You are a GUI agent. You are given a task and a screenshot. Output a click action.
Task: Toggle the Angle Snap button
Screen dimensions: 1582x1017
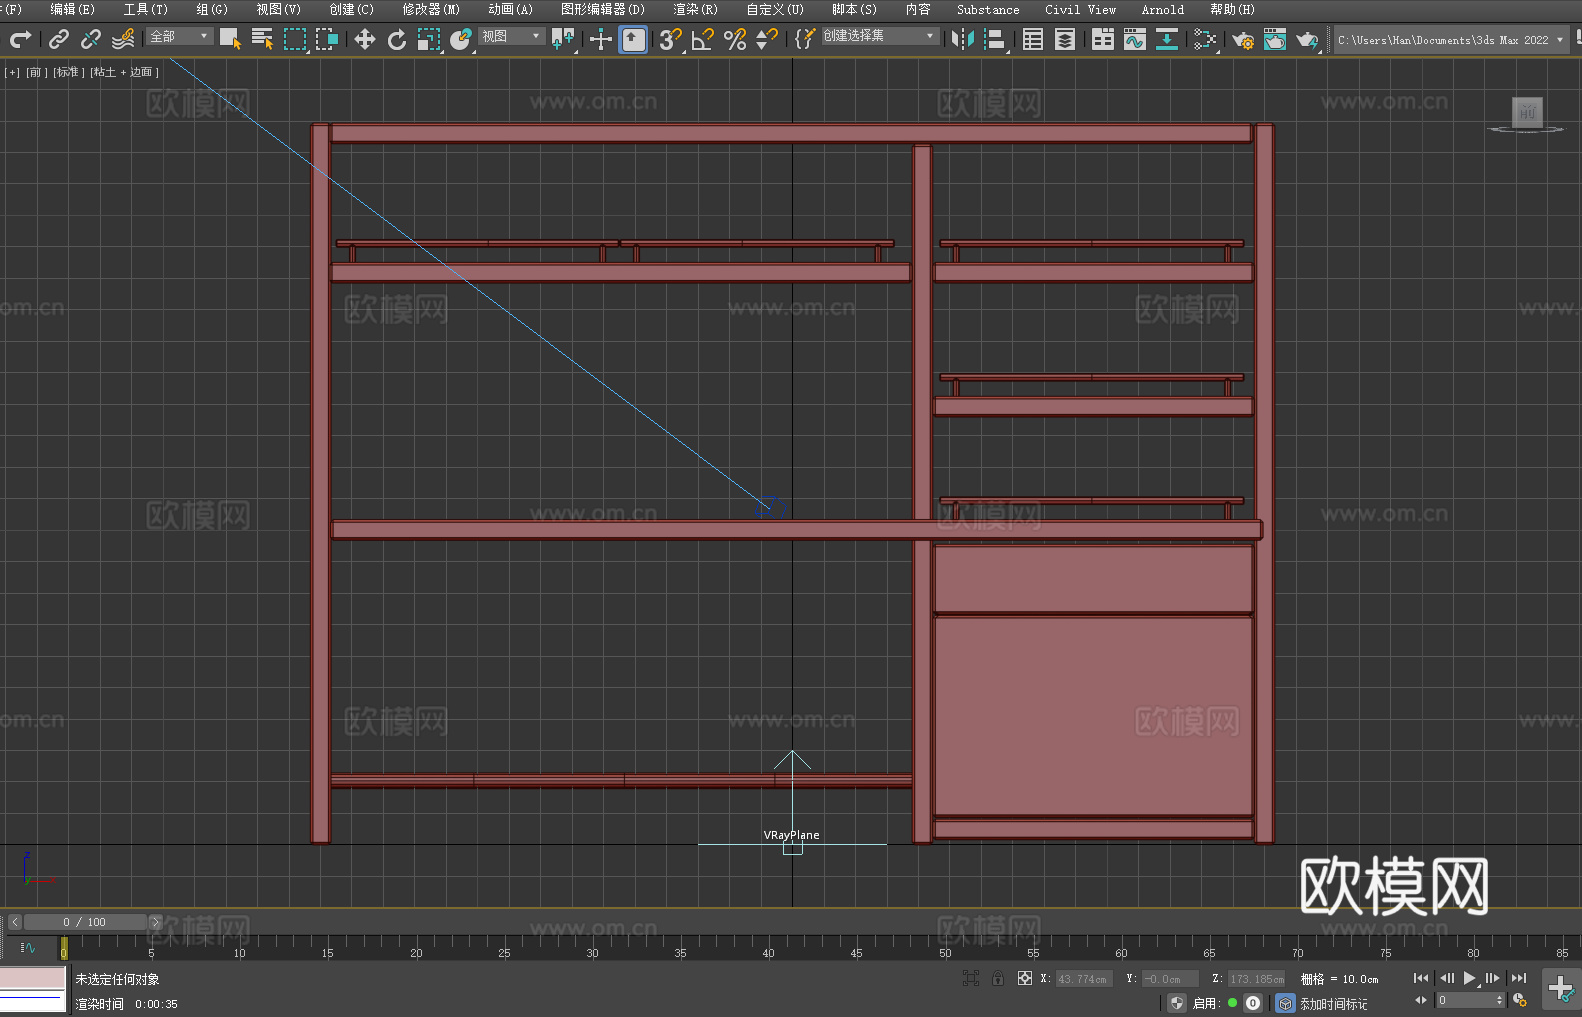click(703, 39)
